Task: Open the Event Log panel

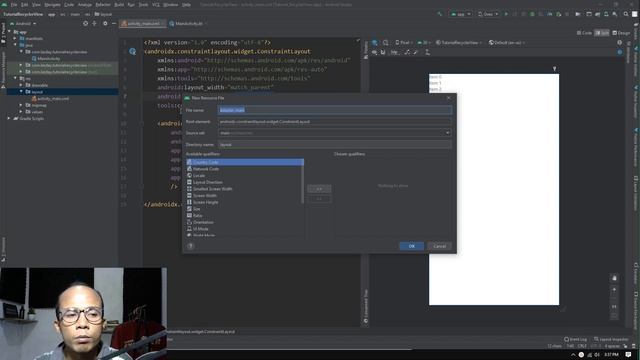Action: point(576,339)
